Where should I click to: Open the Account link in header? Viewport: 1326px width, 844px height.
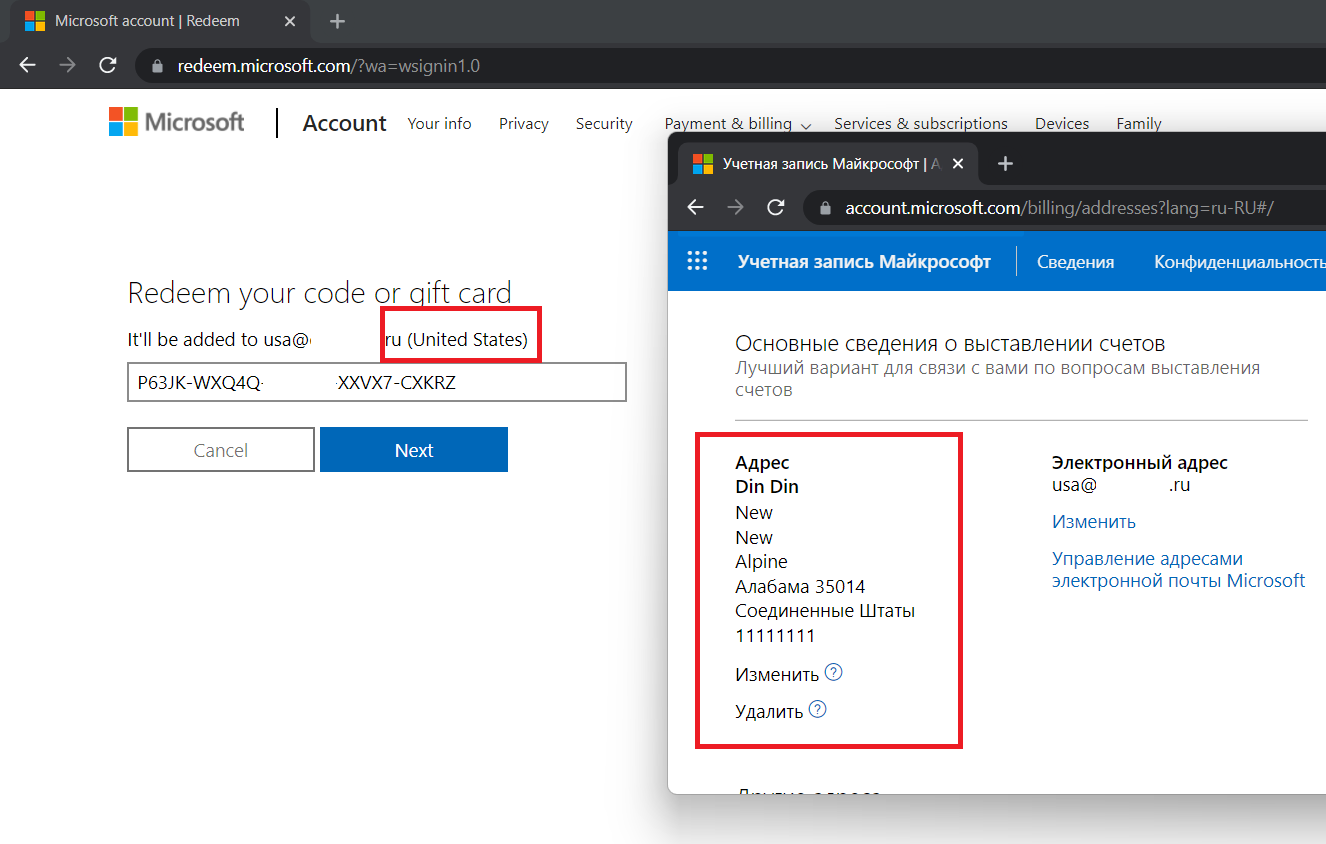coord(345,123)
